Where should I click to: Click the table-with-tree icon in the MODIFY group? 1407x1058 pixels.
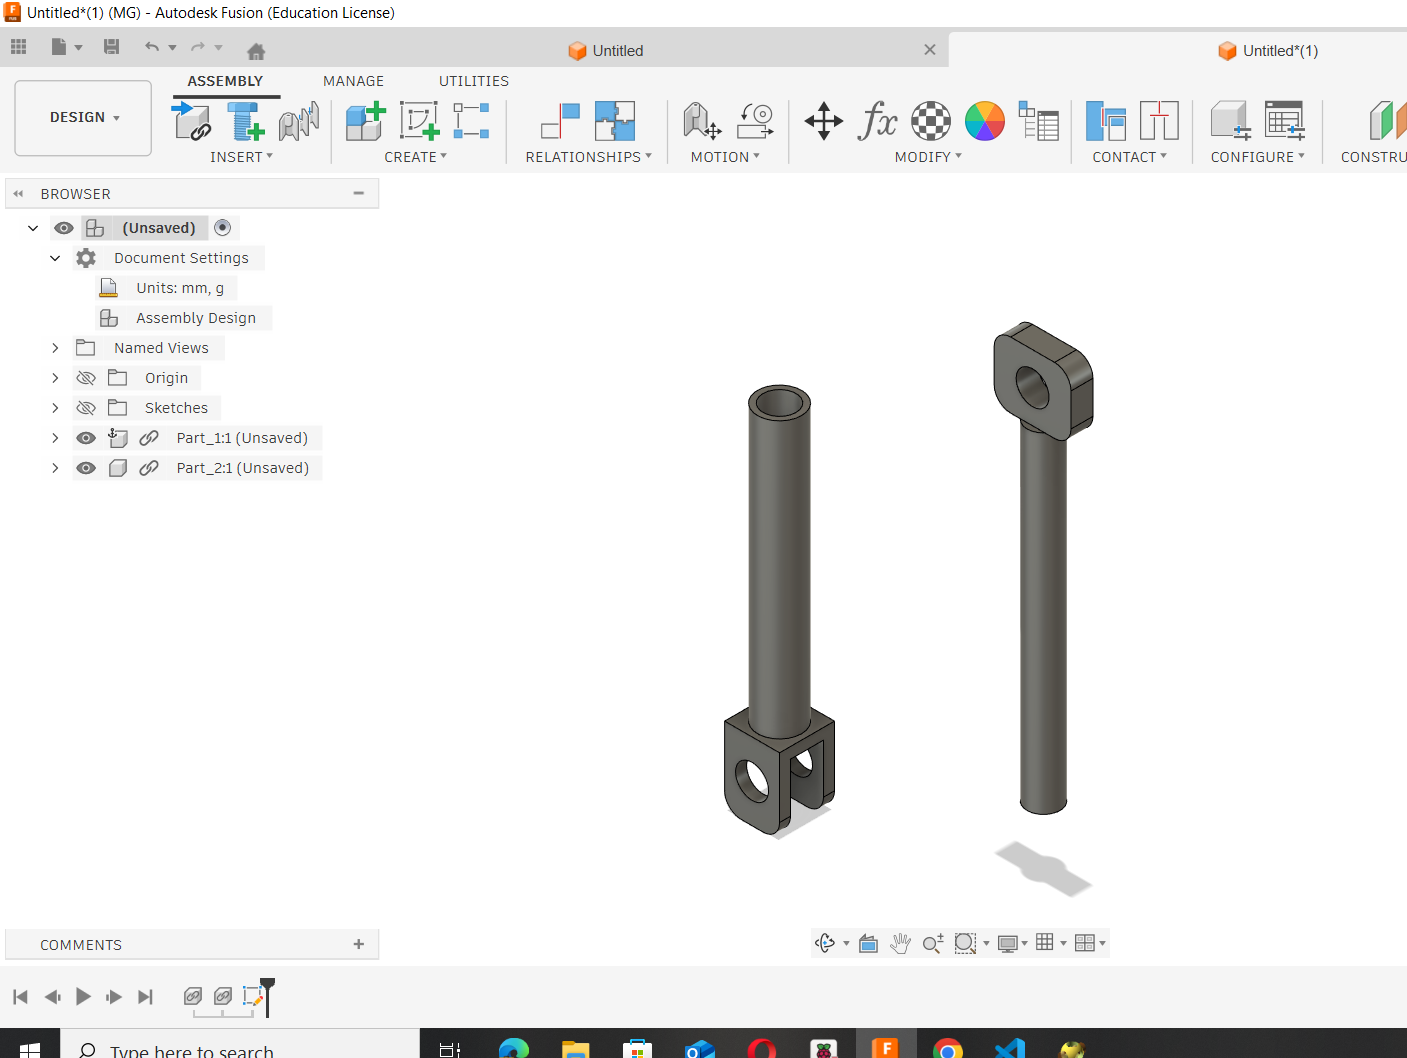pos(1039,121)
